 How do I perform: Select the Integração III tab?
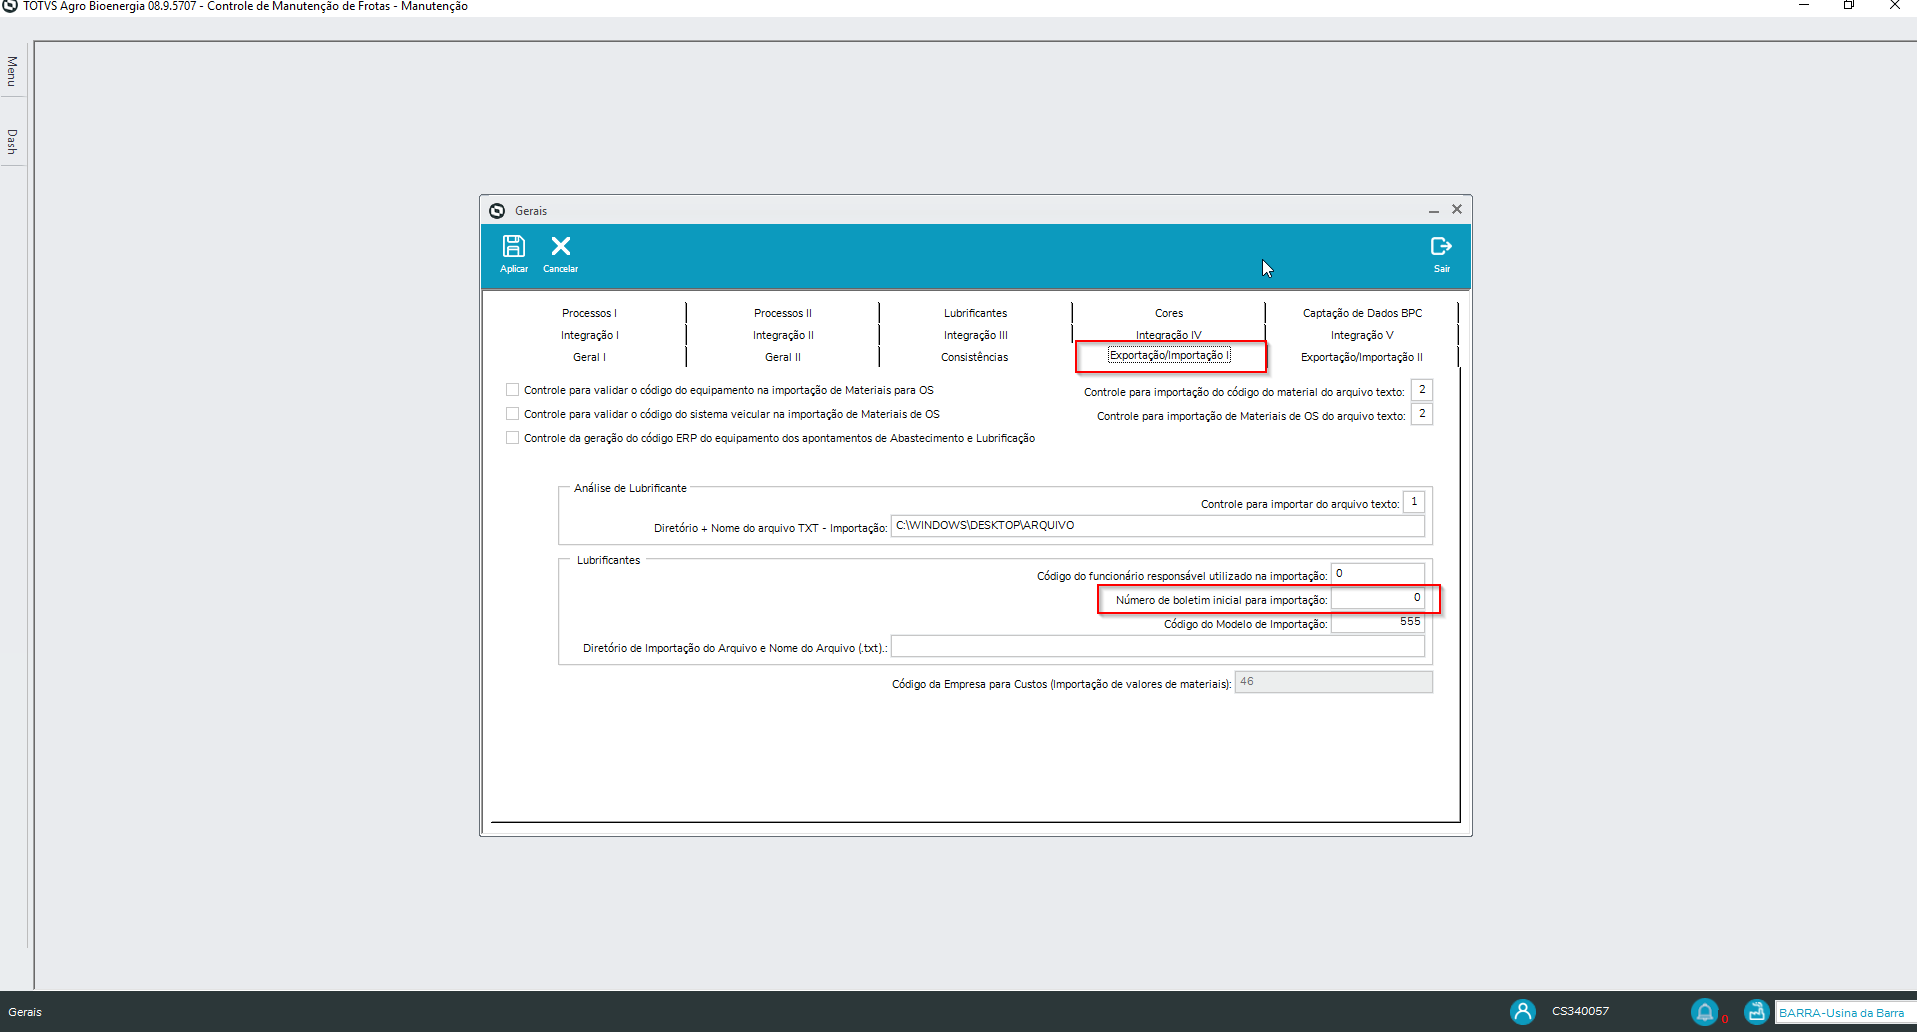tap(975, 335)
